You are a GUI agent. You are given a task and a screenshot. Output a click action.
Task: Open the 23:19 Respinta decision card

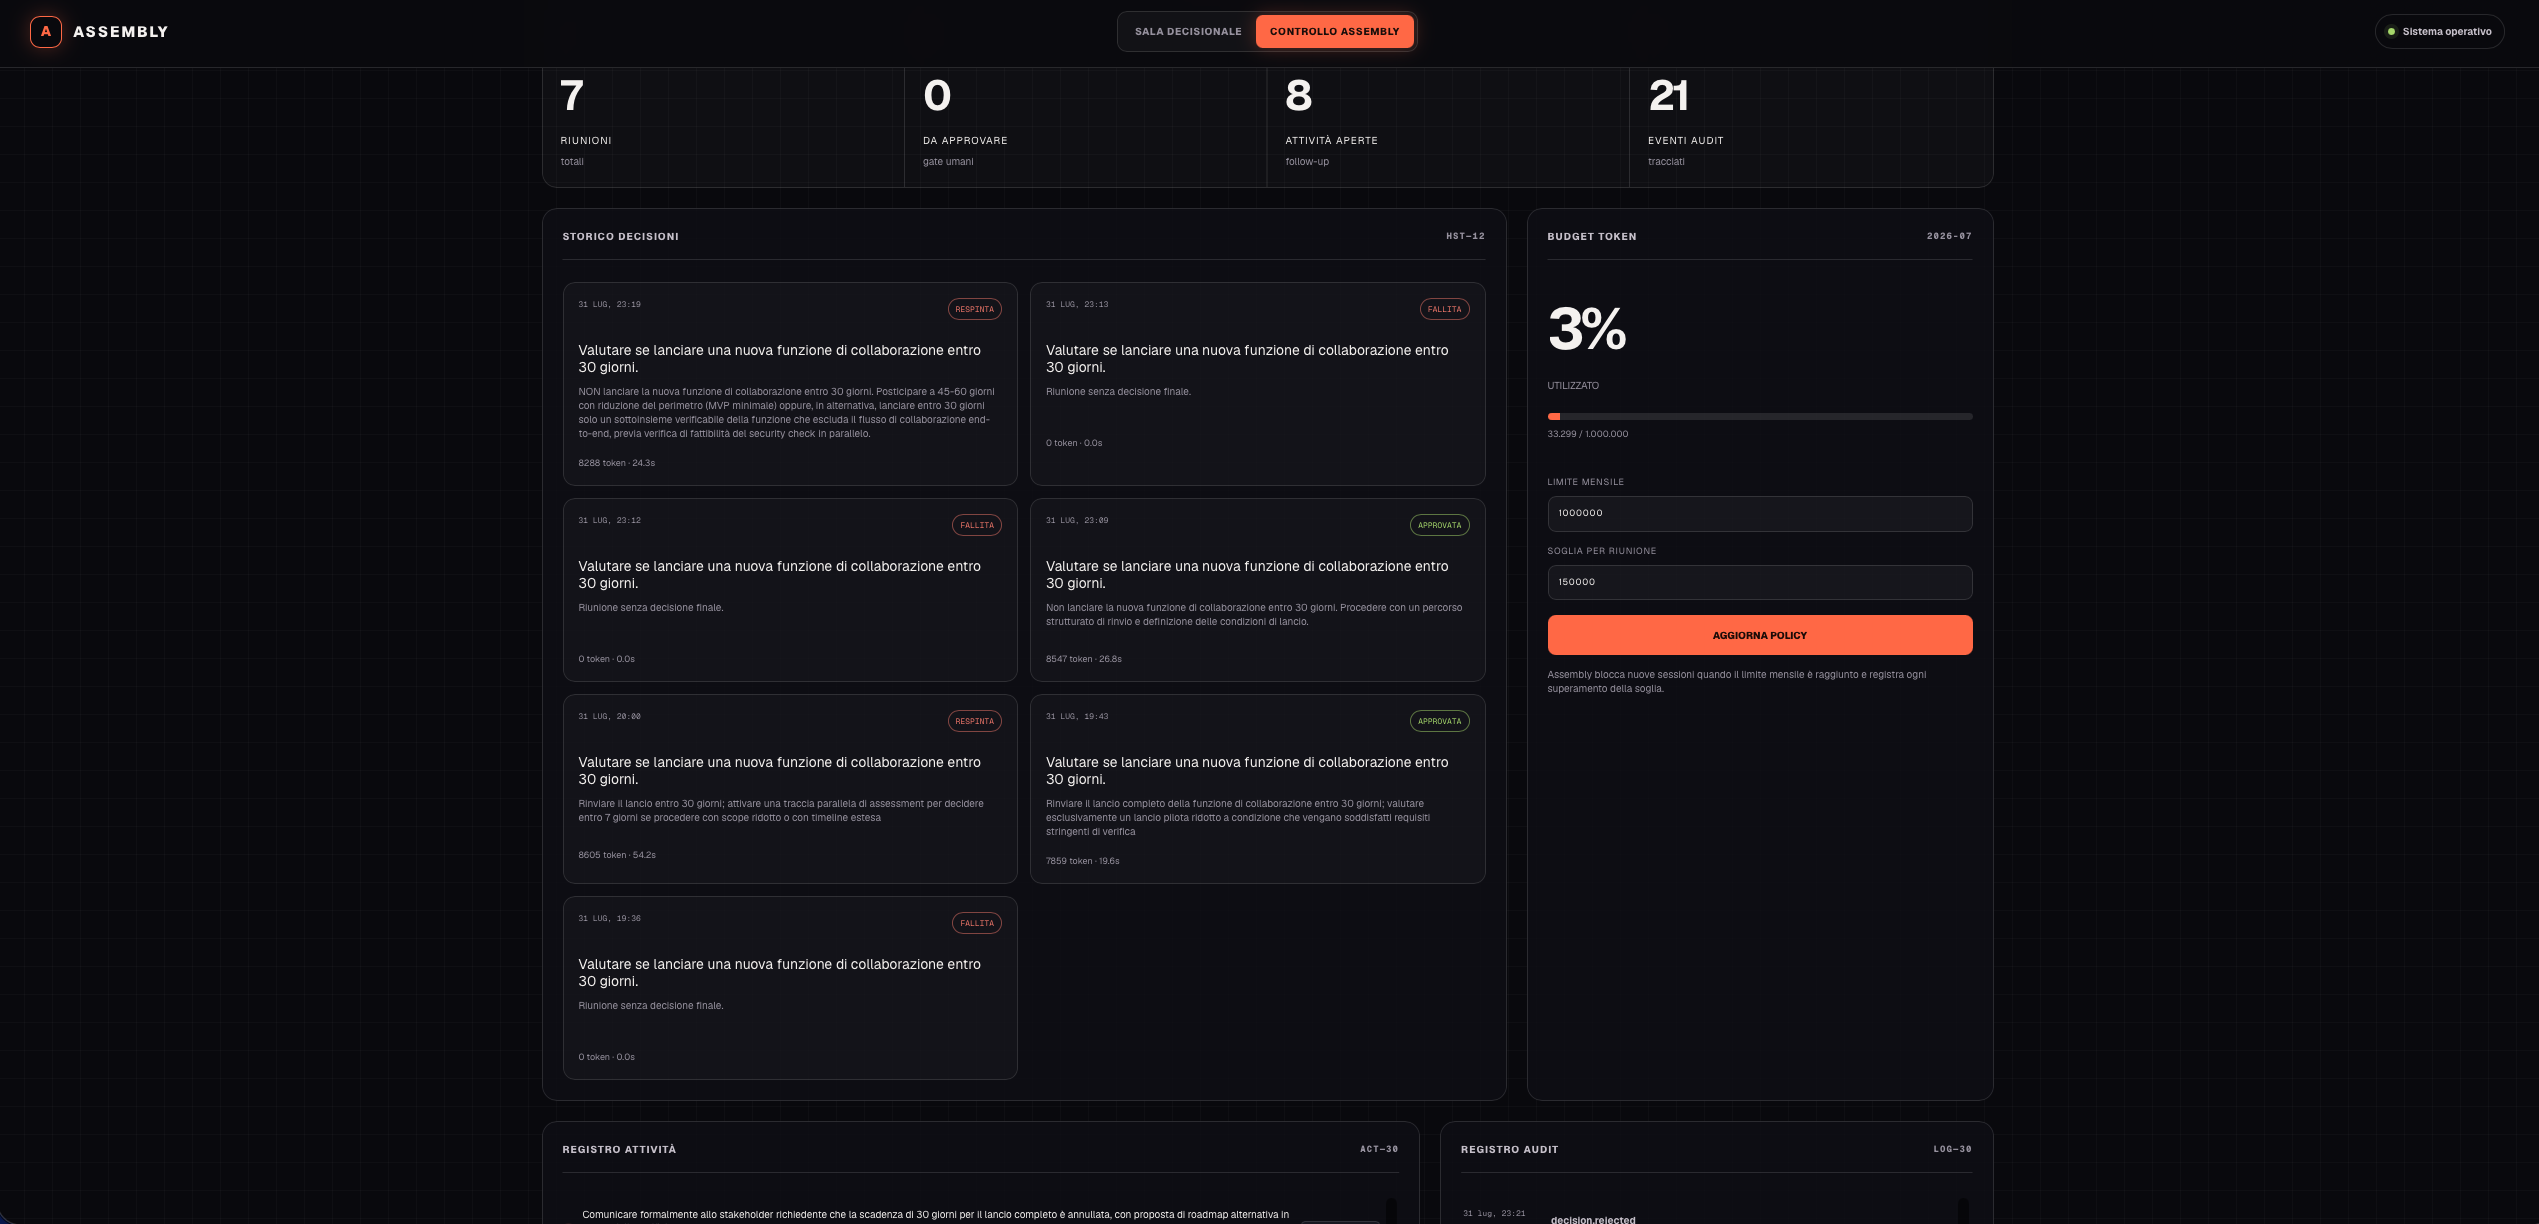(790, 384)
